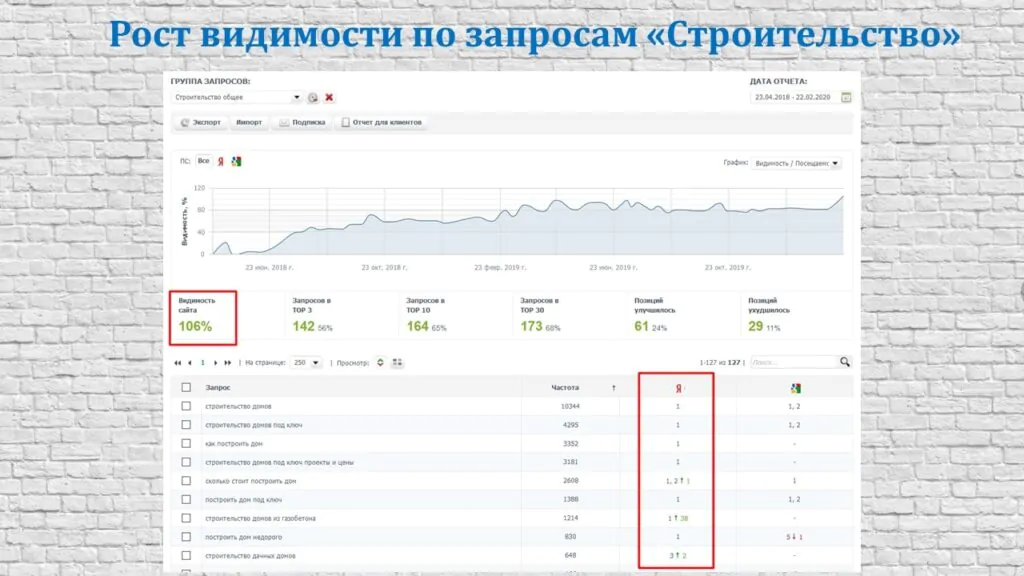The image size is (1024, 576).
Task: Click query 'сколько стоит построить дом'
Action: pos(251,481)
